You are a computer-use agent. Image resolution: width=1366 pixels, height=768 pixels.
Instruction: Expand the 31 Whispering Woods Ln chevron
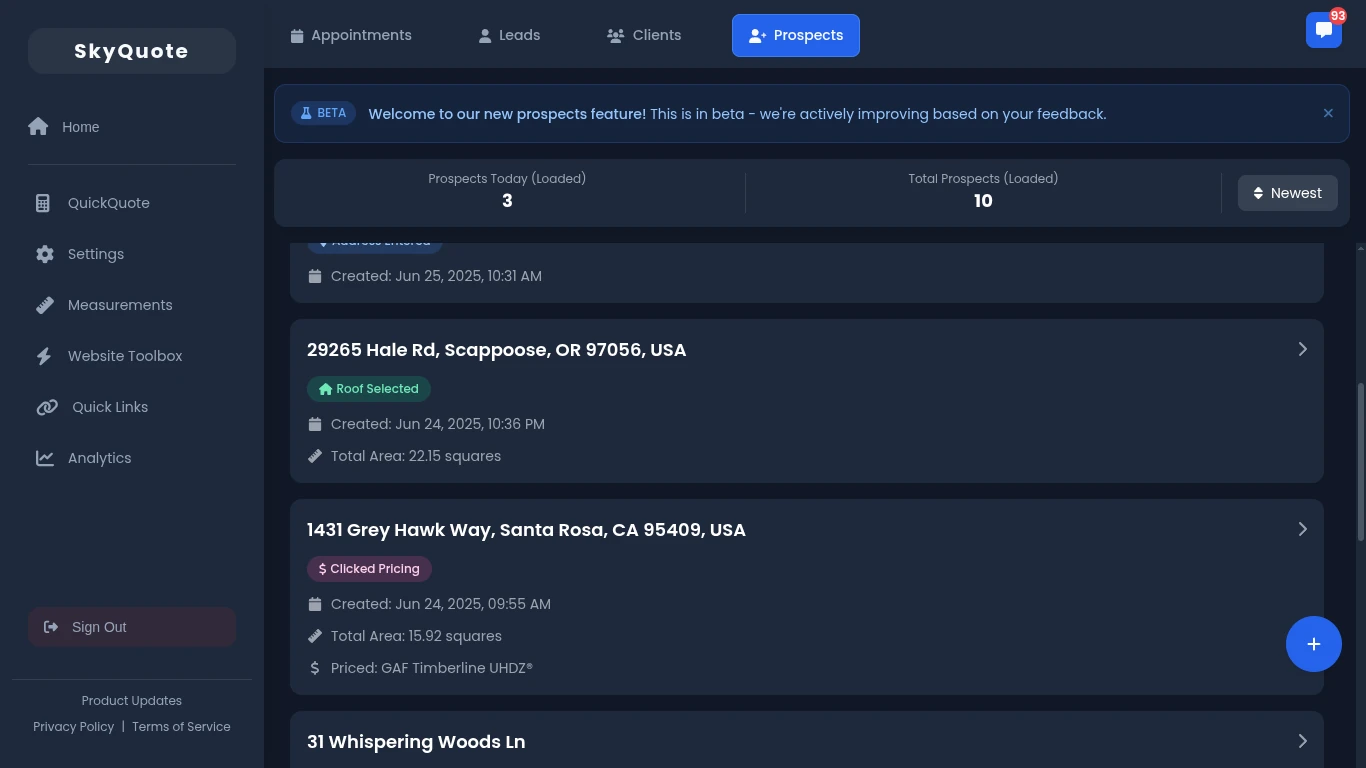(1302, 741)
